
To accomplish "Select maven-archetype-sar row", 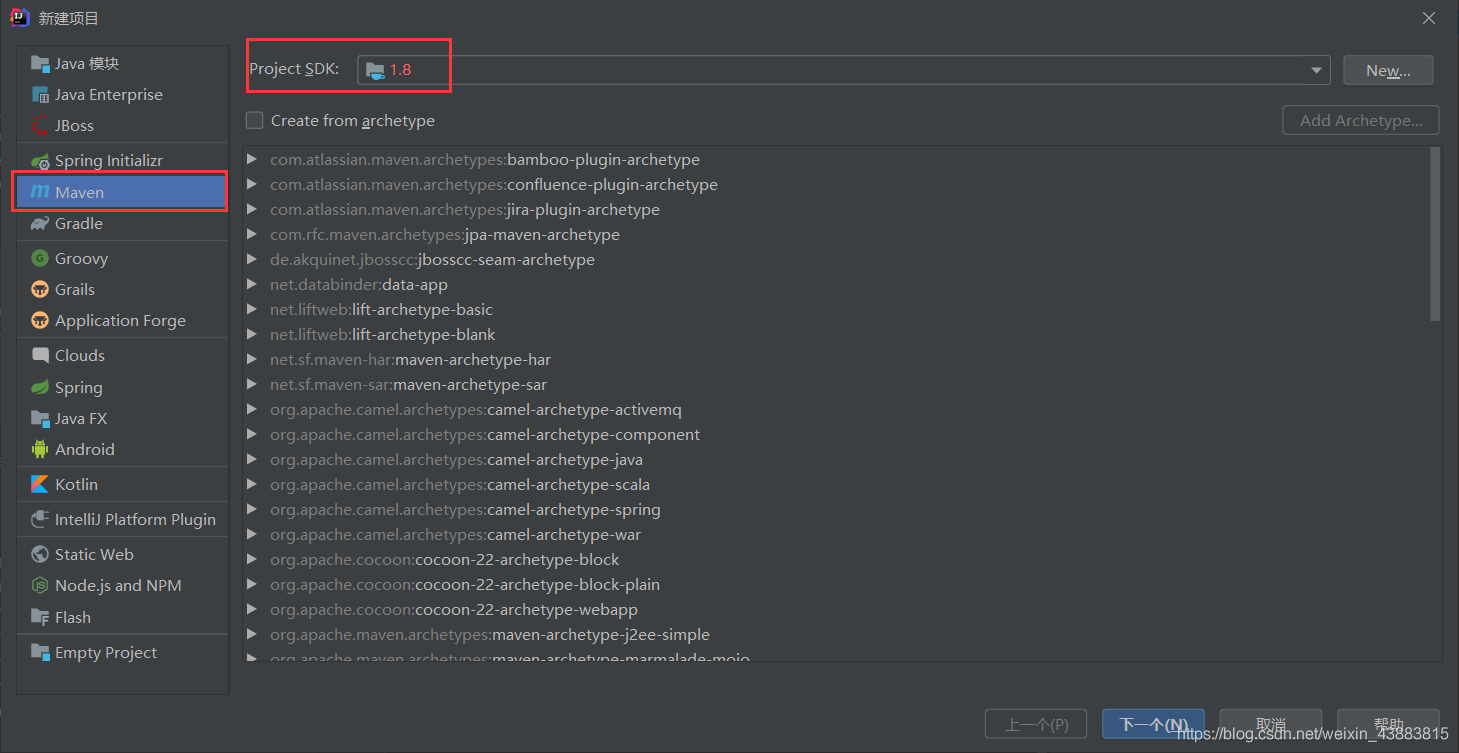I will tap(835, 385).
